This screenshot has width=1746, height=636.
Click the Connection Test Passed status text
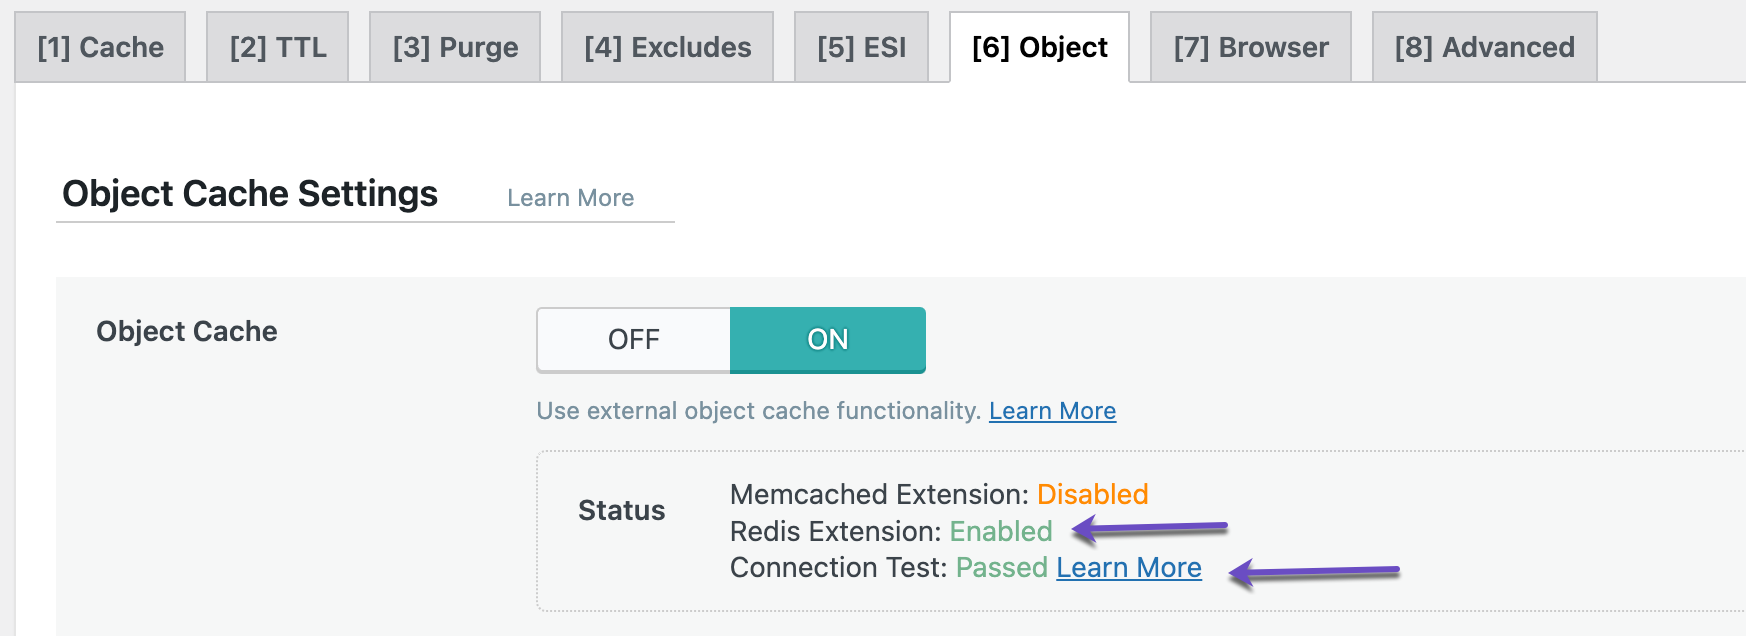(x=1001, y=568)
